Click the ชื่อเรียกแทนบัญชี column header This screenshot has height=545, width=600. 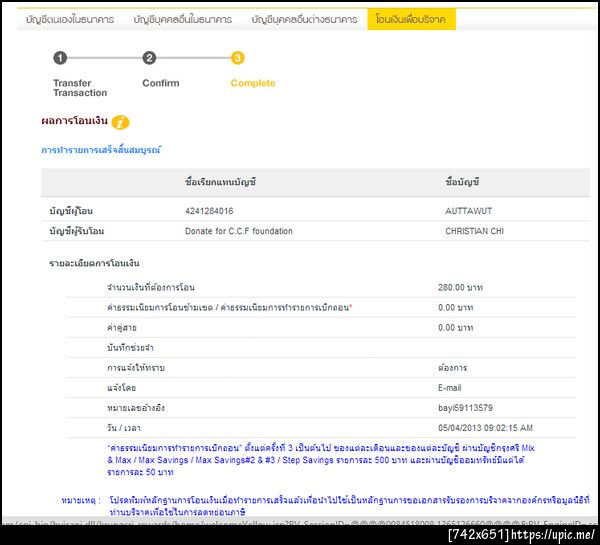coord(220,182)
